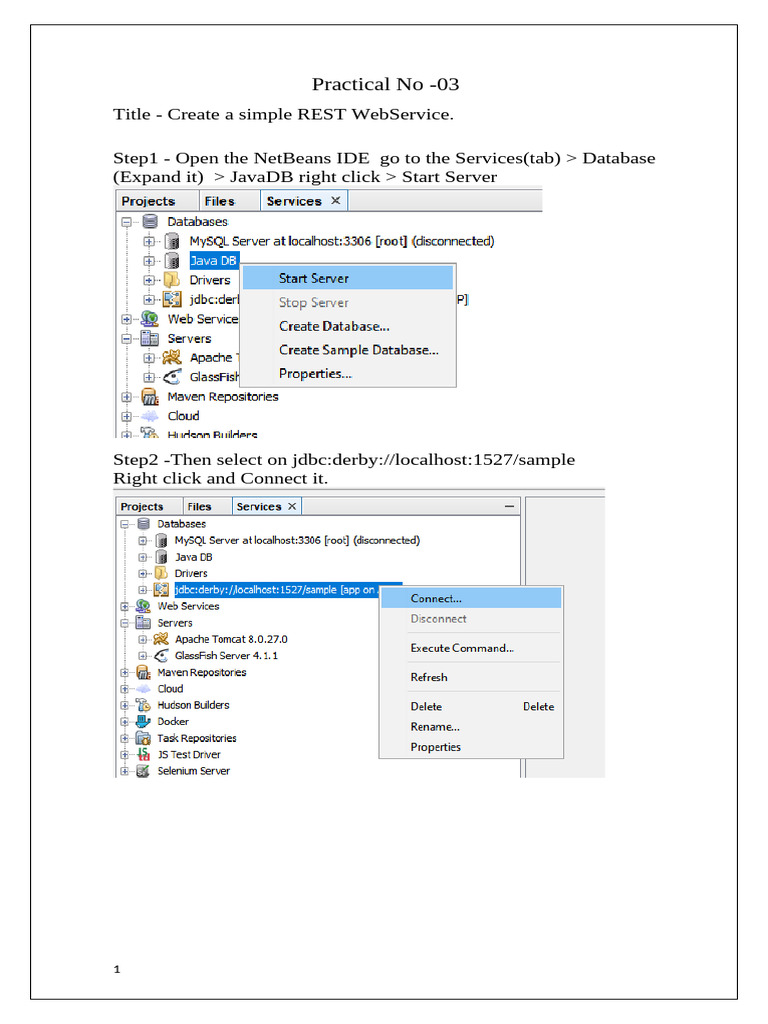Click Cloud icon in first screenshot
Image resolution: width=768 pixels, height=1024 pixels.
[150, 416]
